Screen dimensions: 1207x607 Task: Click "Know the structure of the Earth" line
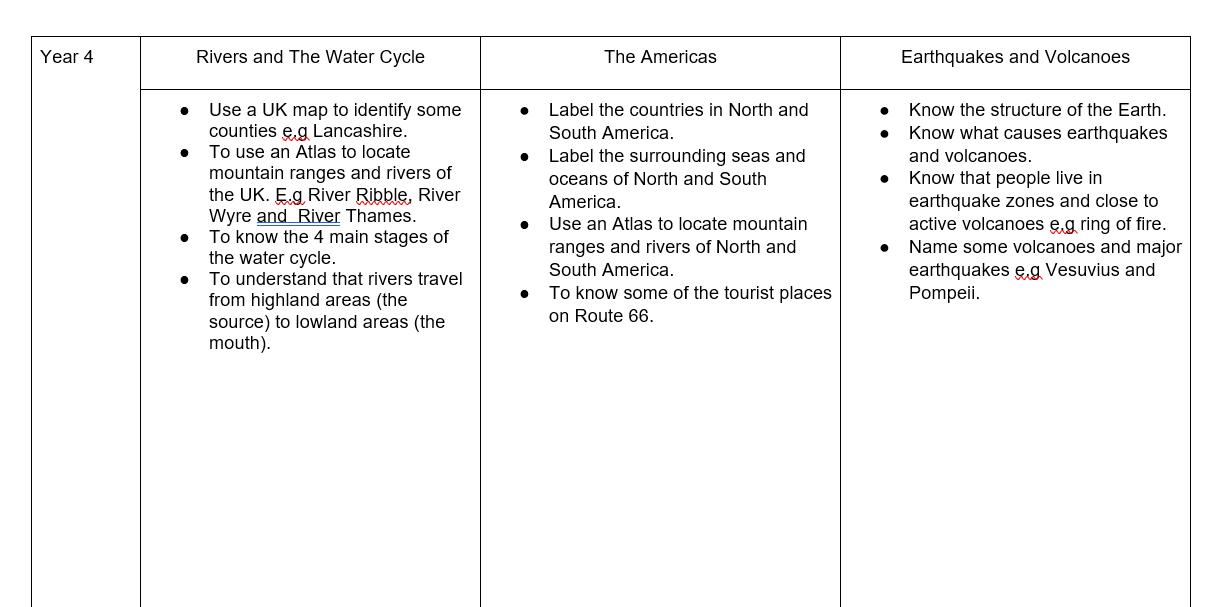[1037, 110]
